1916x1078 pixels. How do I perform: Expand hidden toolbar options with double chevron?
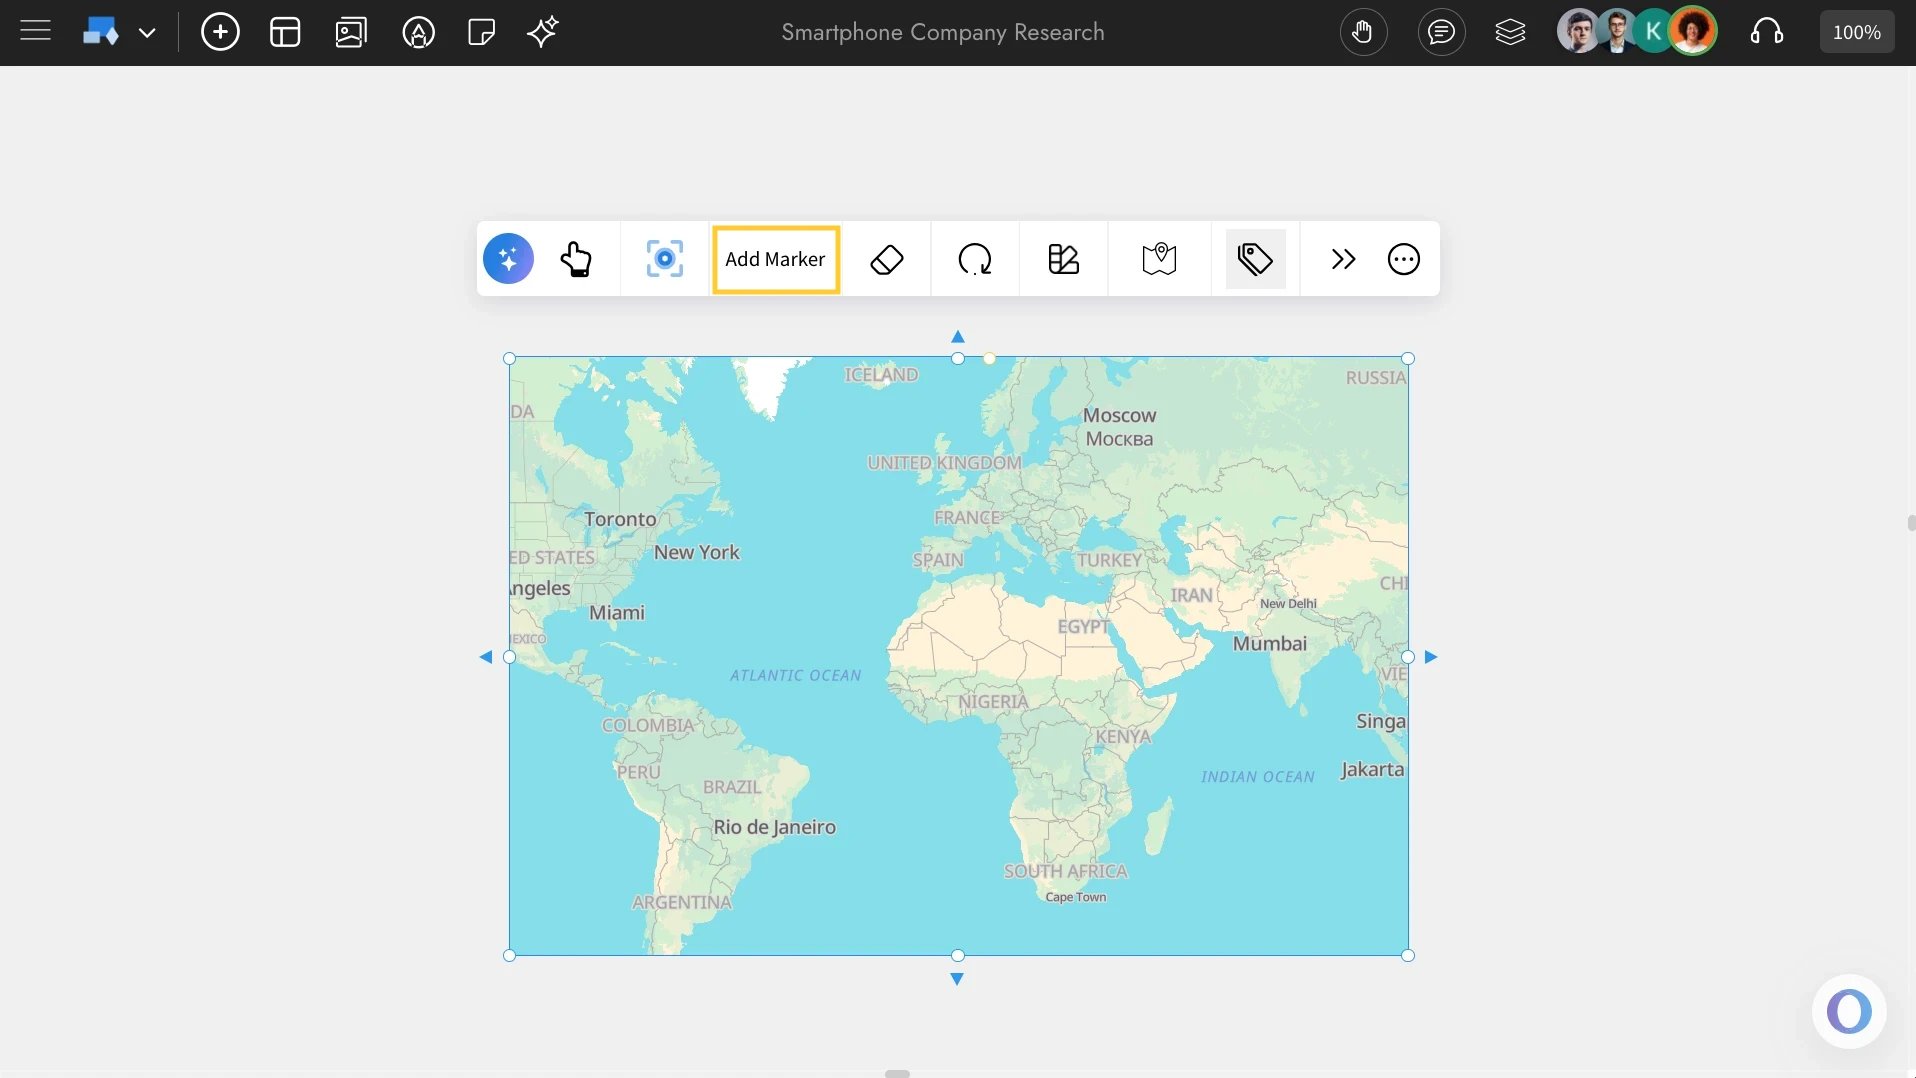point(1343,259)
